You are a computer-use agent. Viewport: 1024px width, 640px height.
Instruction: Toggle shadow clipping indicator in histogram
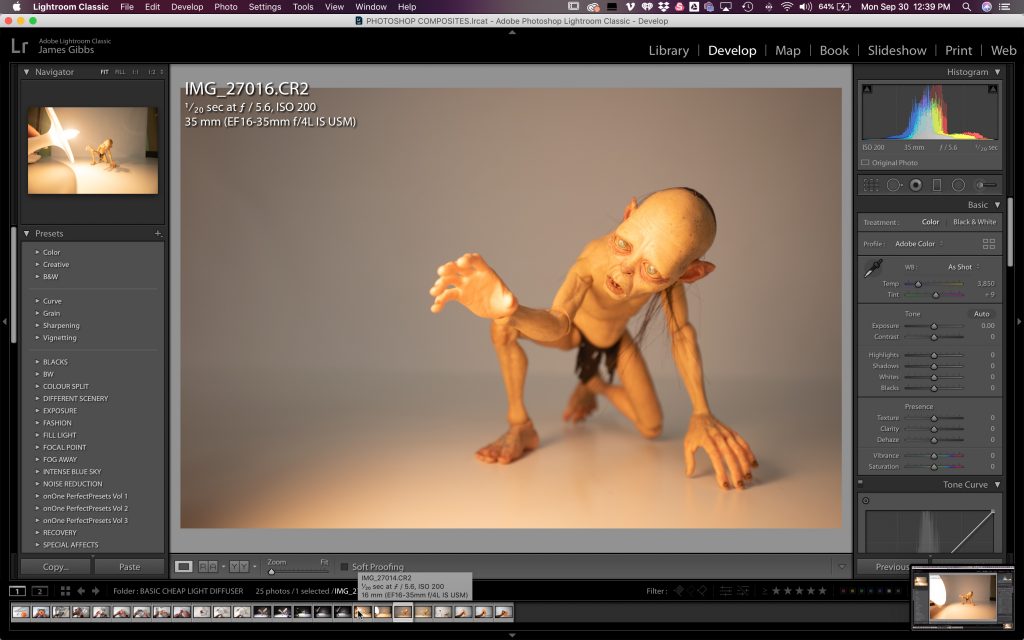point(867,89)
